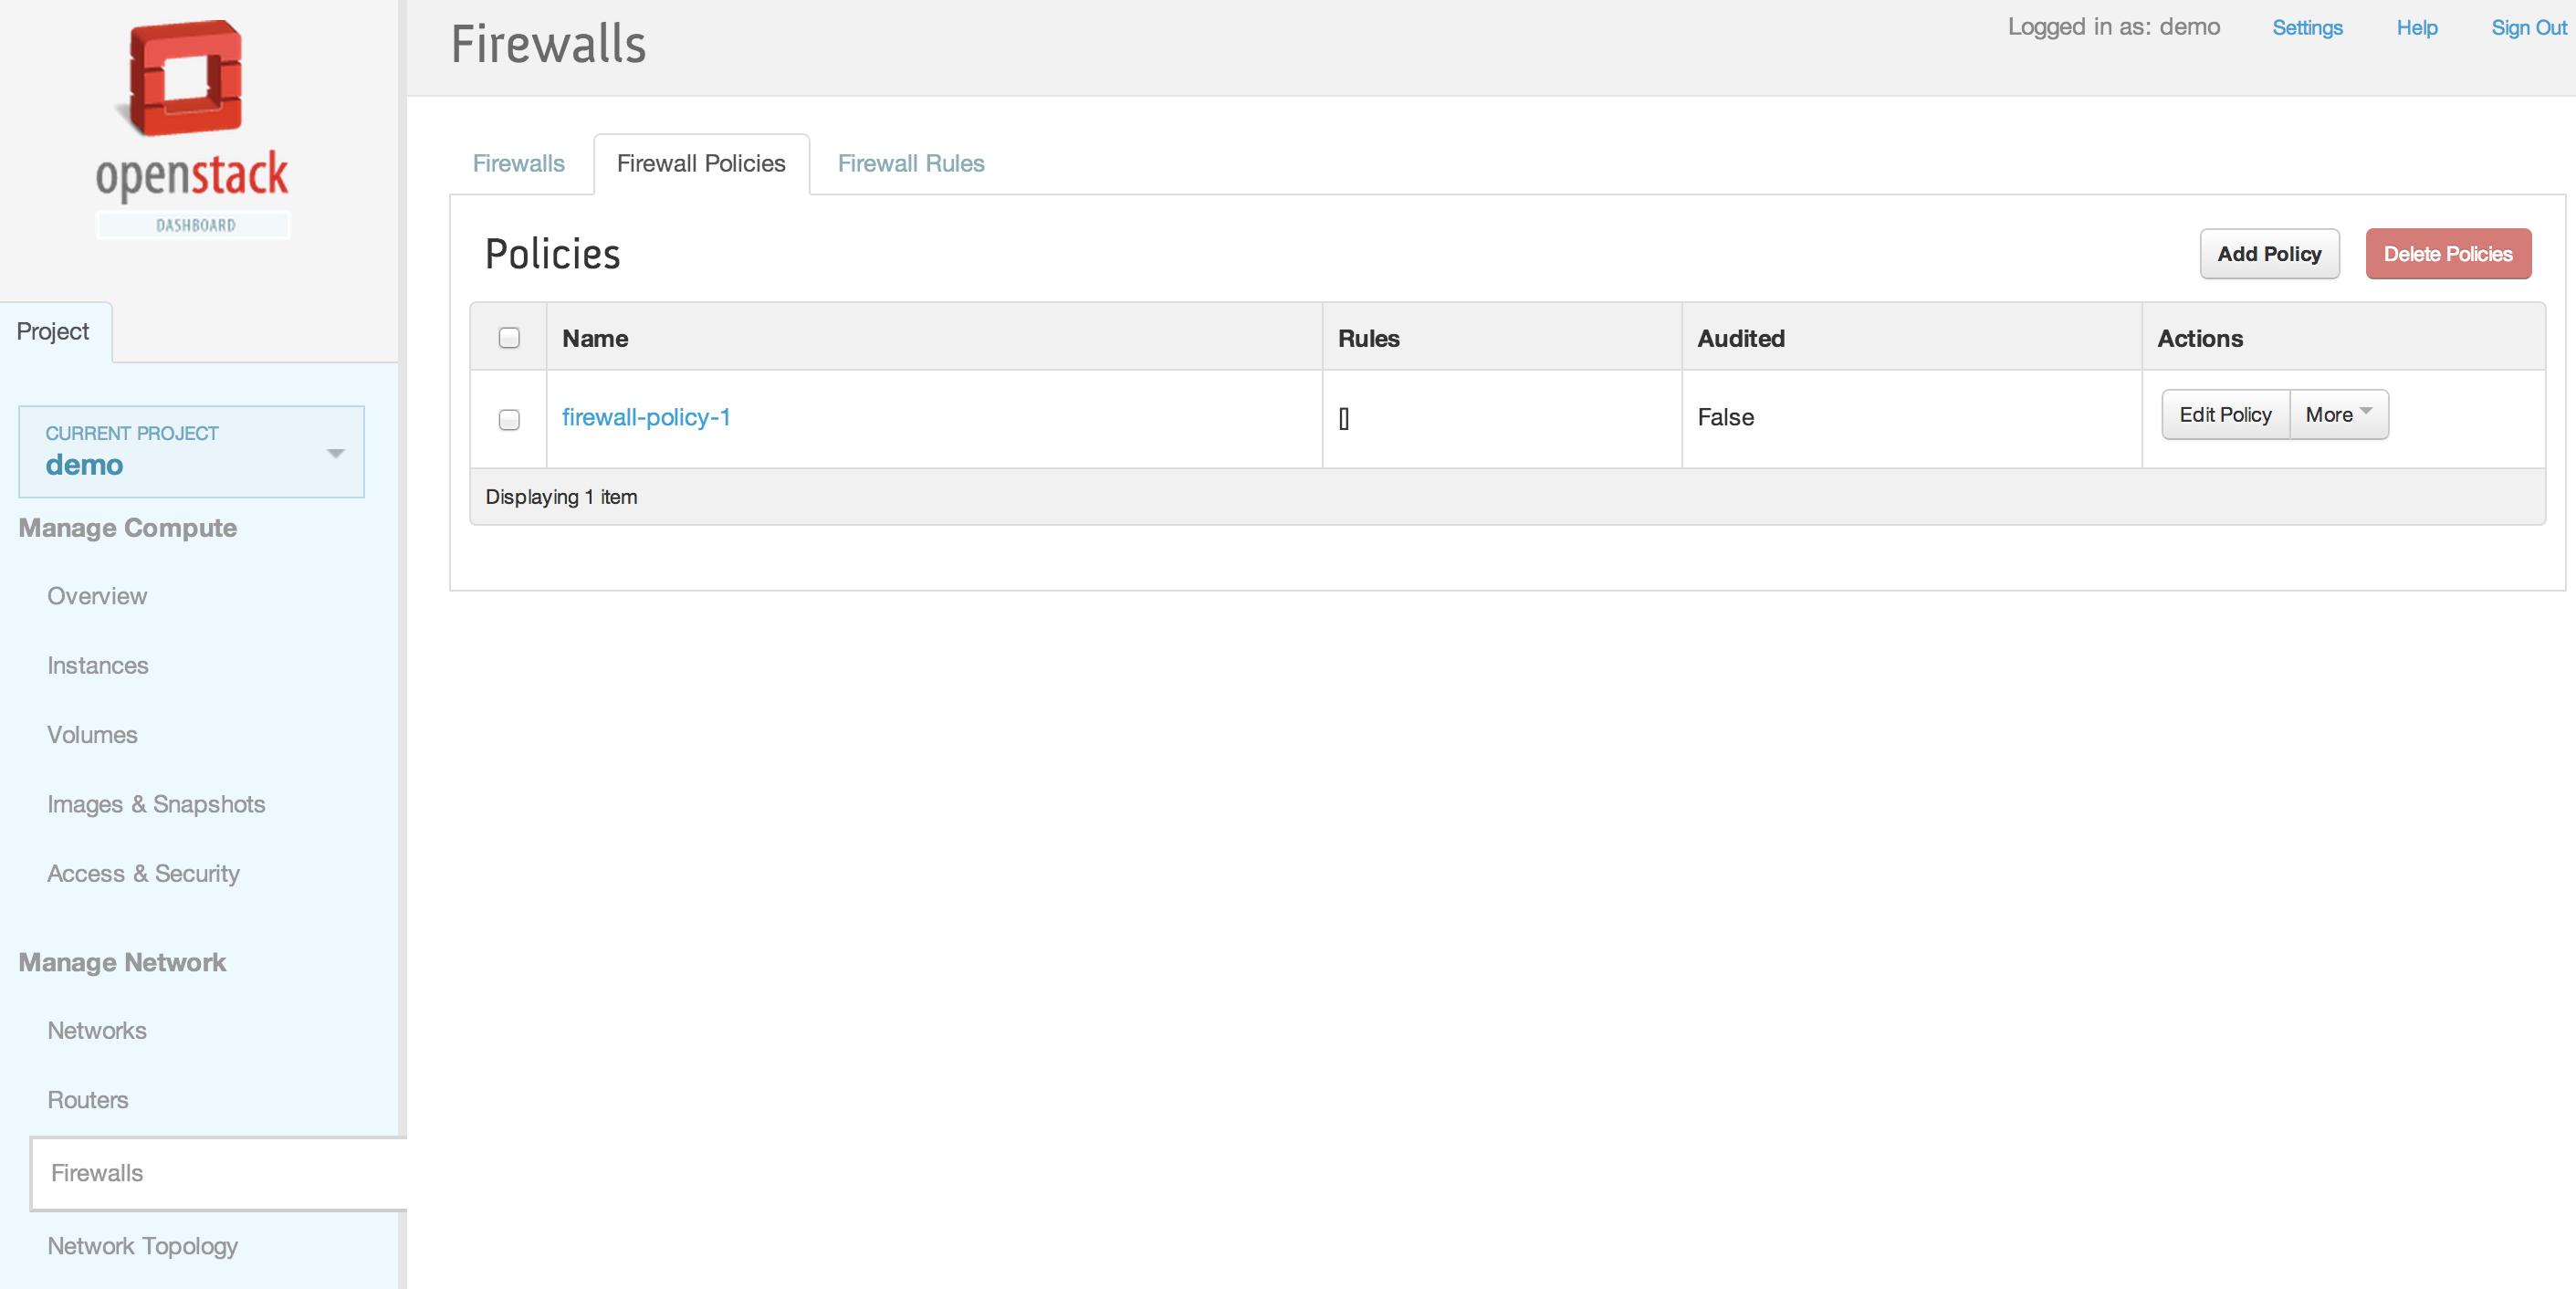Open Images & Snapshots page
The image size is (2576, 1289).
156,804
